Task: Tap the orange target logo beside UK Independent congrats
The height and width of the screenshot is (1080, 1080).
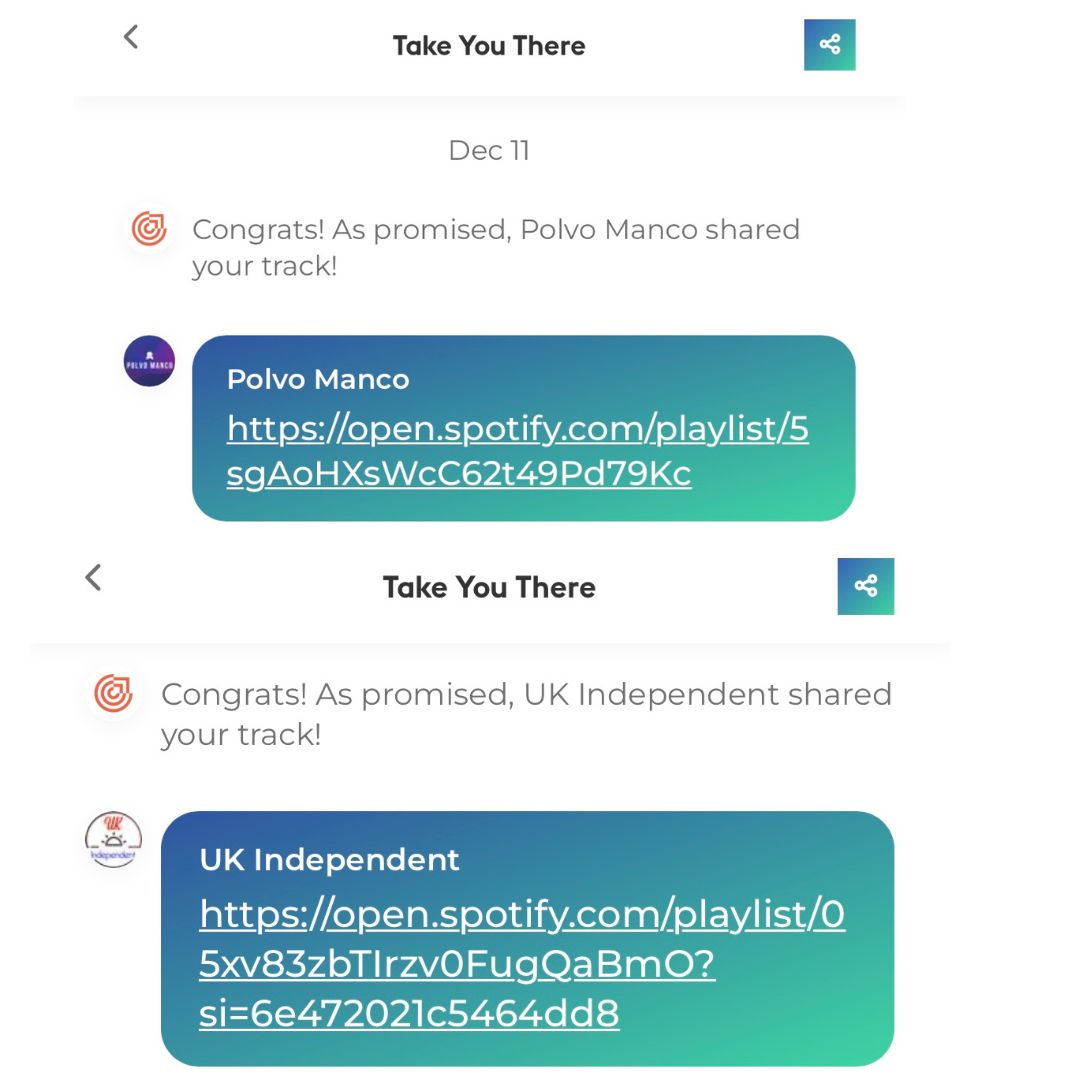Action: pos(114,693)
